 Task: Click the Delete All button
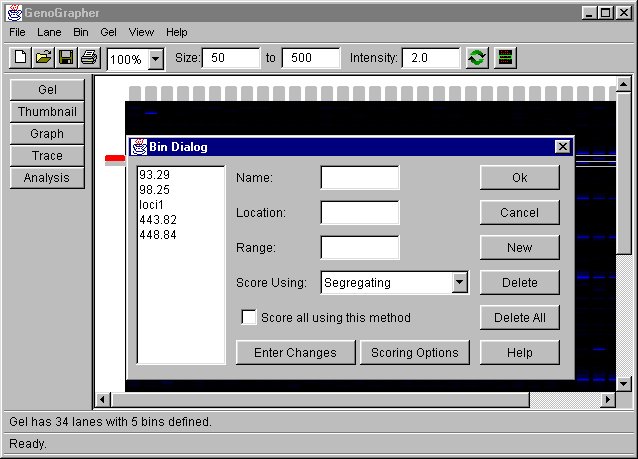click(x=519, y=317)
